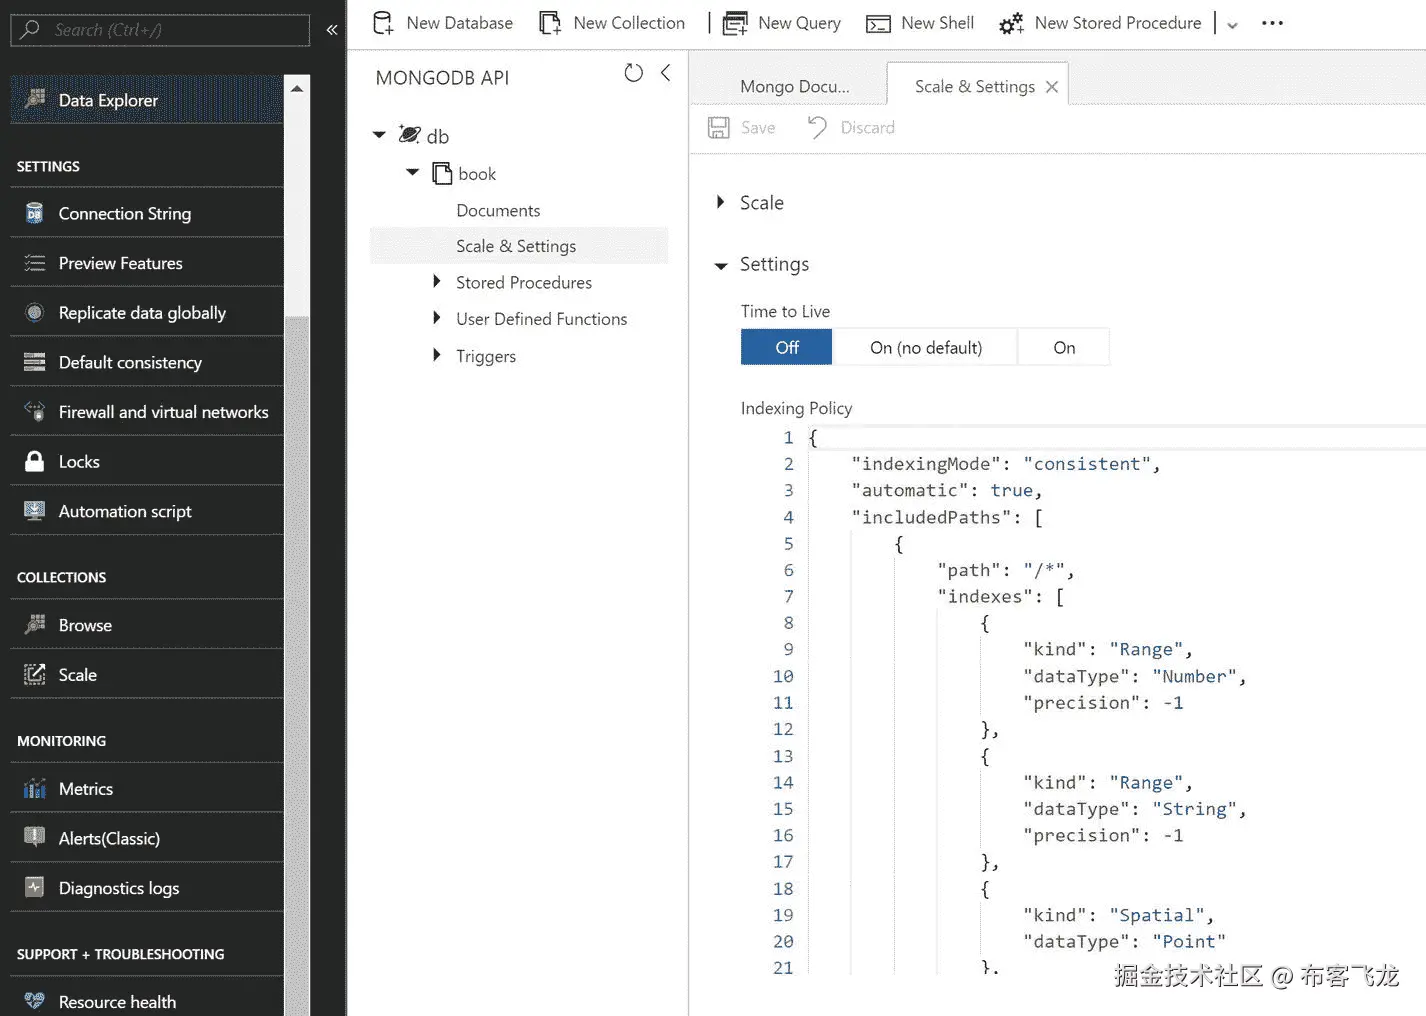Select On (no default) Time to Live

pos(925,347)
